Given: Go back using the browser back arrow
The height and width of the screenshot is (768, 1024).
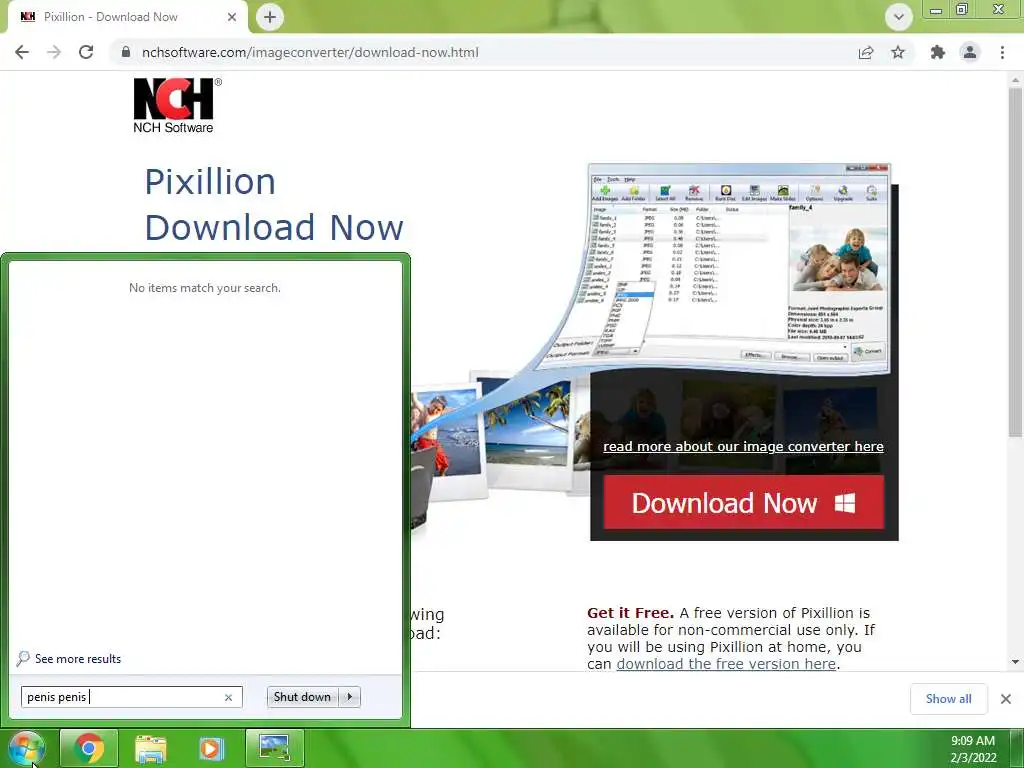Looking at the screenshot, I should [22, 52].
